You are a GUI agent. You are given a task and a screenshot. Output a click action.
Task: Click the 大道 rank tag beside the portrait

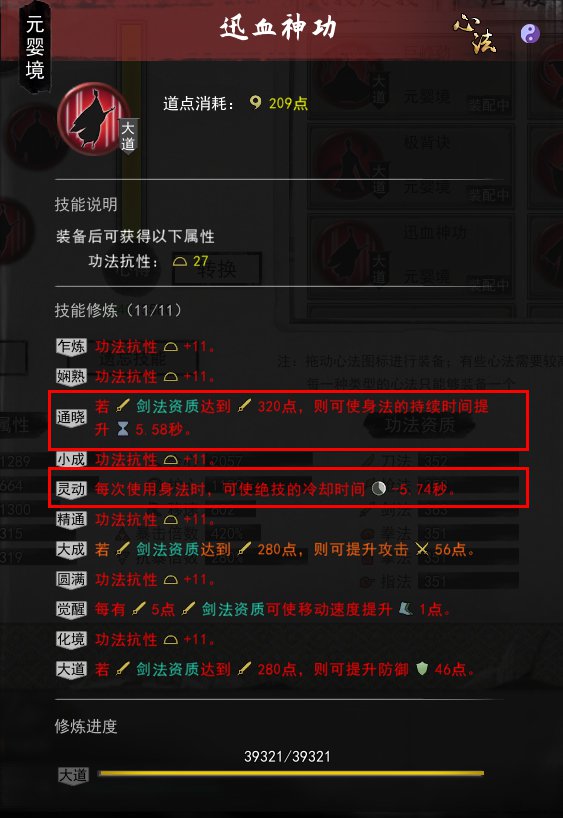click(128, 137)
